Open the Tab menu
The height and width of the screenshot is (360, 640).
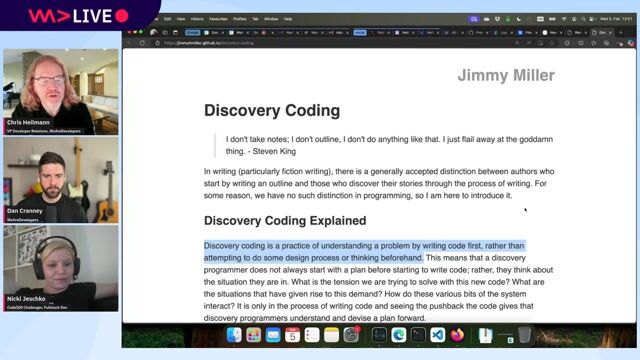pos(255,19)
